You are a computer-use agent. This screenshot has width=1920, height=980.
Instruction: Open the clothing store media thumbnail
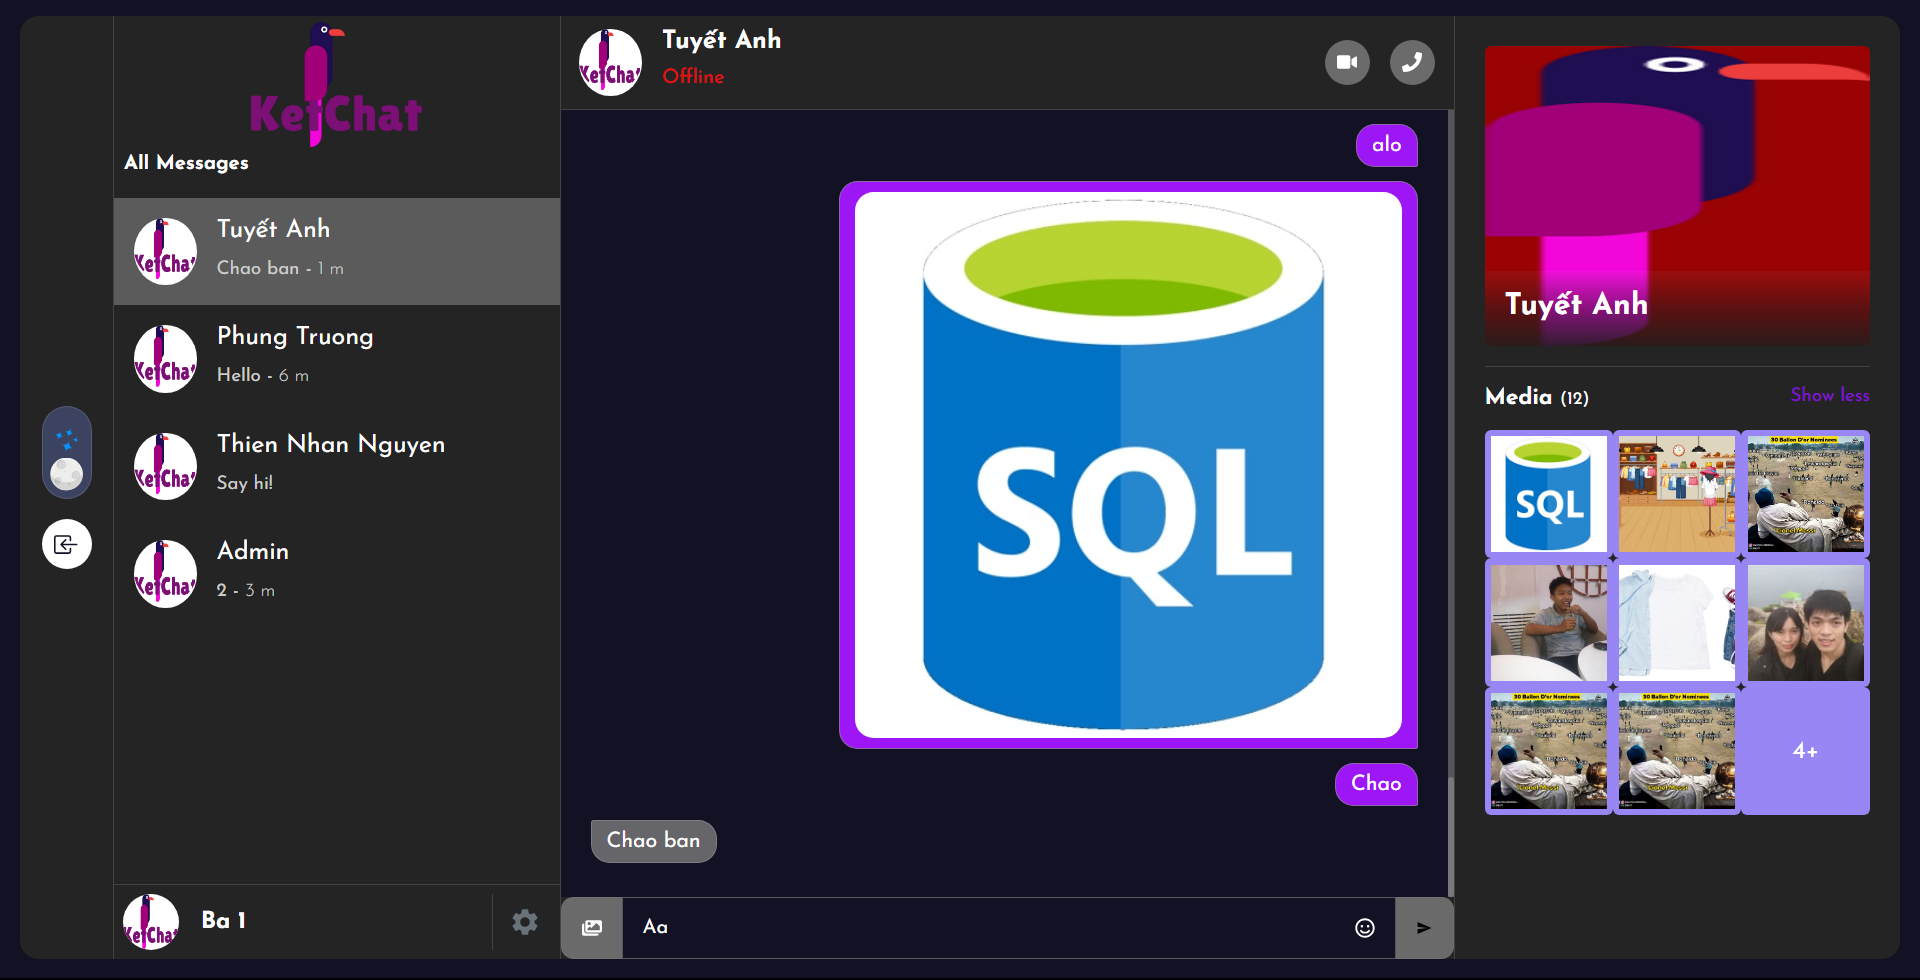(x=1677, y=494)
